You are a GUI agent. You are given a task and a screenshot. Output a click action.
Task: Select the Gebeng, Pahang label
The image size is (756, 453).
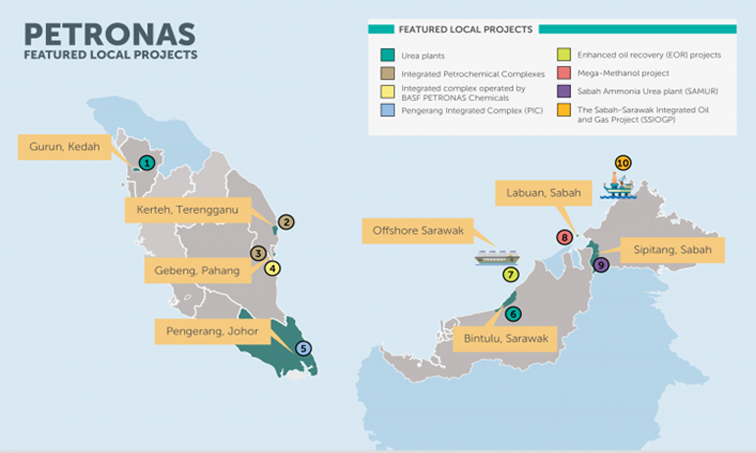197,270
